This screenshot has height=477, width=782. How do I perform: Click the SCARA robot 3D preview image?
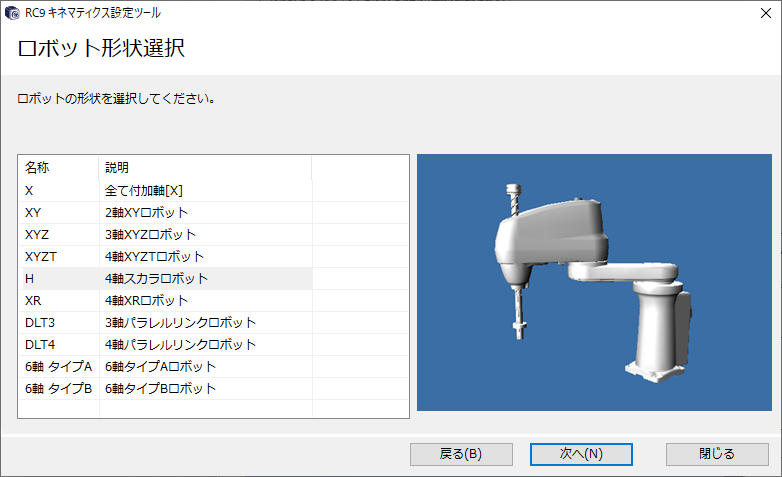(x=594, y=282)
